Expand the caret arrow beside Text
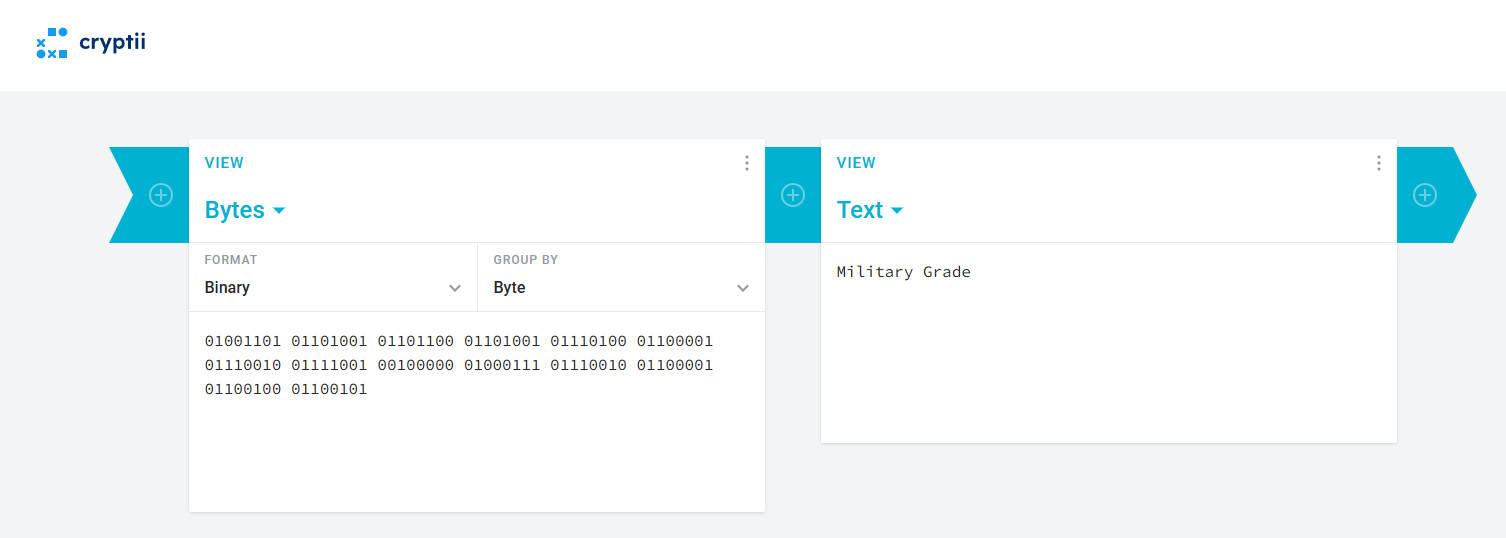Viewport: 1506px width, 538px height. point(897,211)
